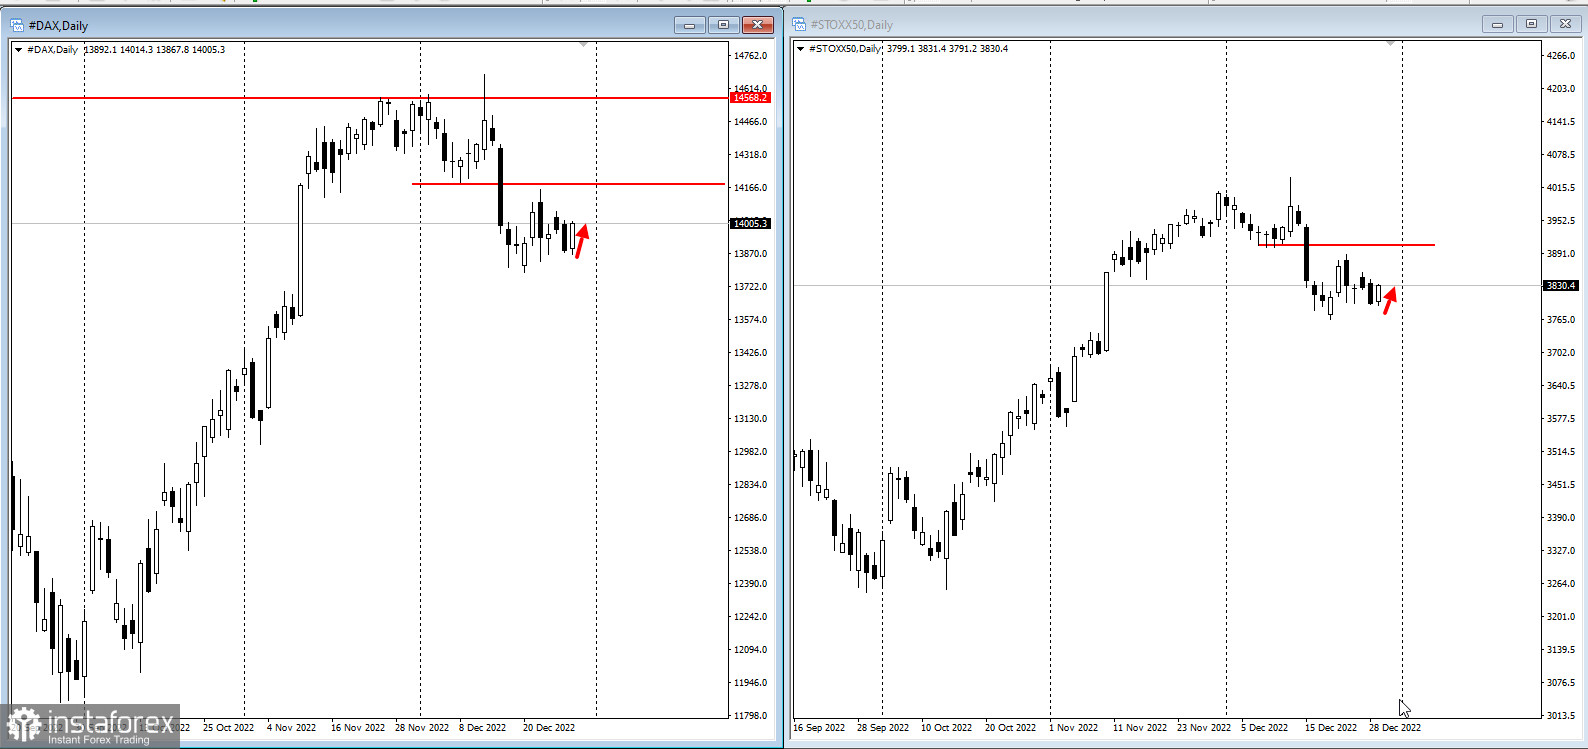Click the 8 Dec 2022 date on the DAX time axis
Screen dimensions: 1588x749
(483, 728)
